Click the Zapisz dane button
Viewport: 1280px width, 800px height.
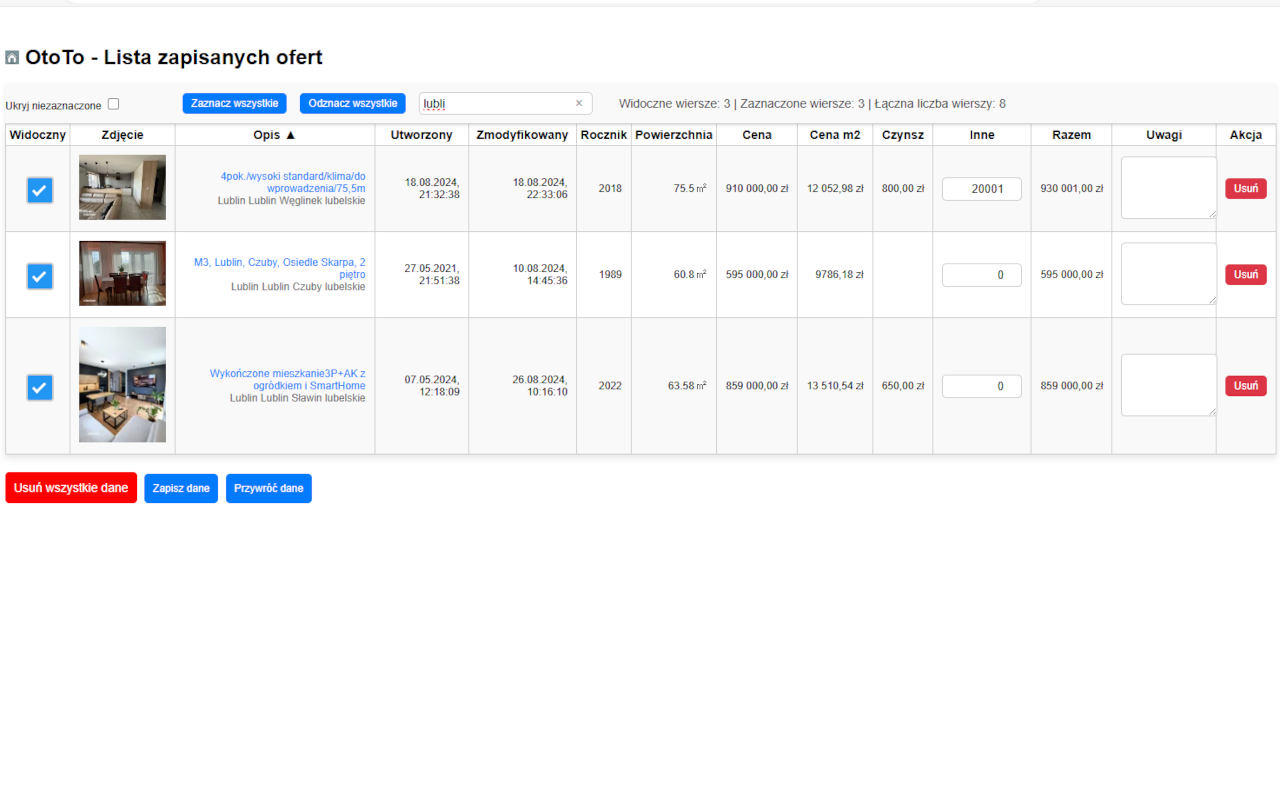(x=181, y=488)
